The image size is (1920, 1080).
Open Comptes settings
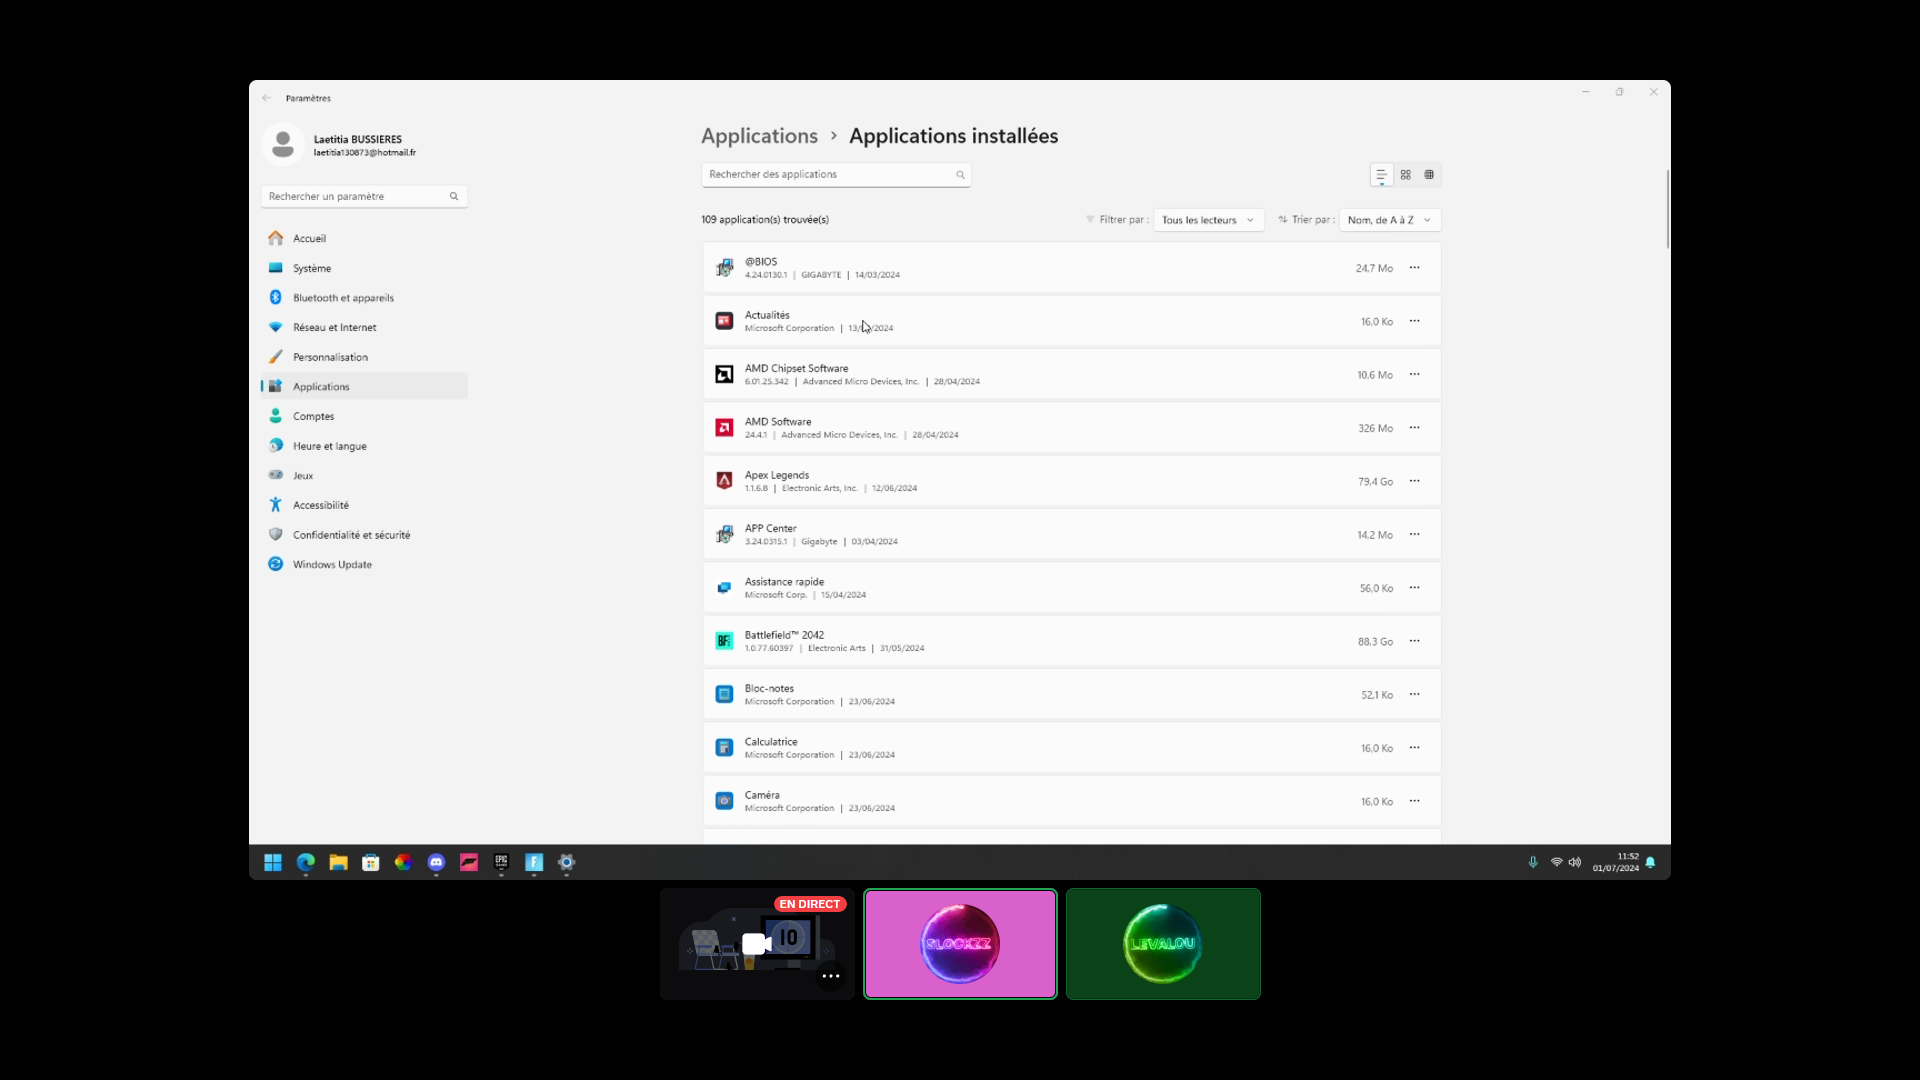coord(364,416)
